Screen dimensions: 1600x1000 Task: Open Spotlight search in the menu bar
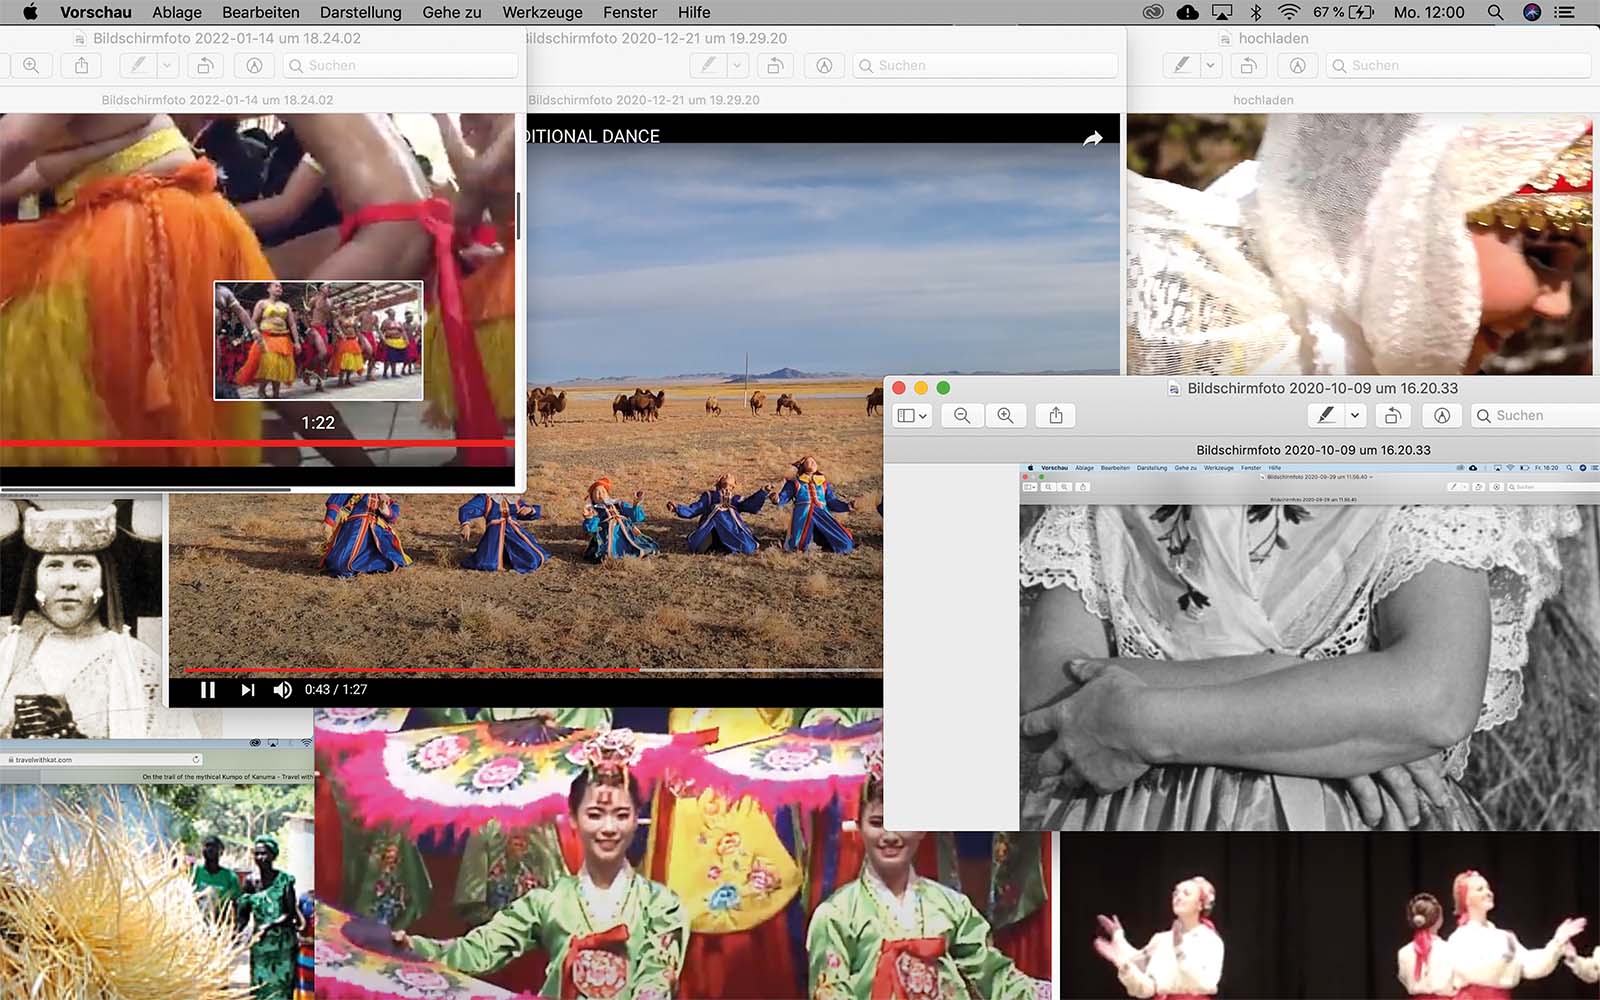coord(1495,12)
